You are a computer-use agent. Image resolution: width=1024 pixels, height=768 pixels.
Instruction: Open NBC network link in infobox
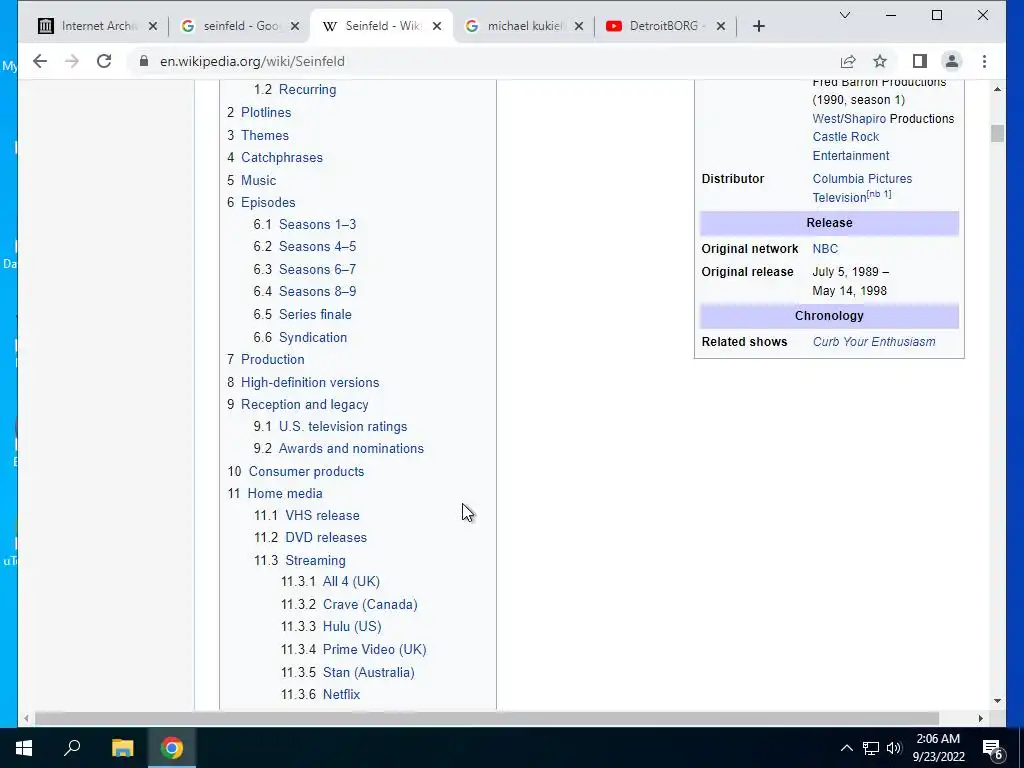coord(825,249)
